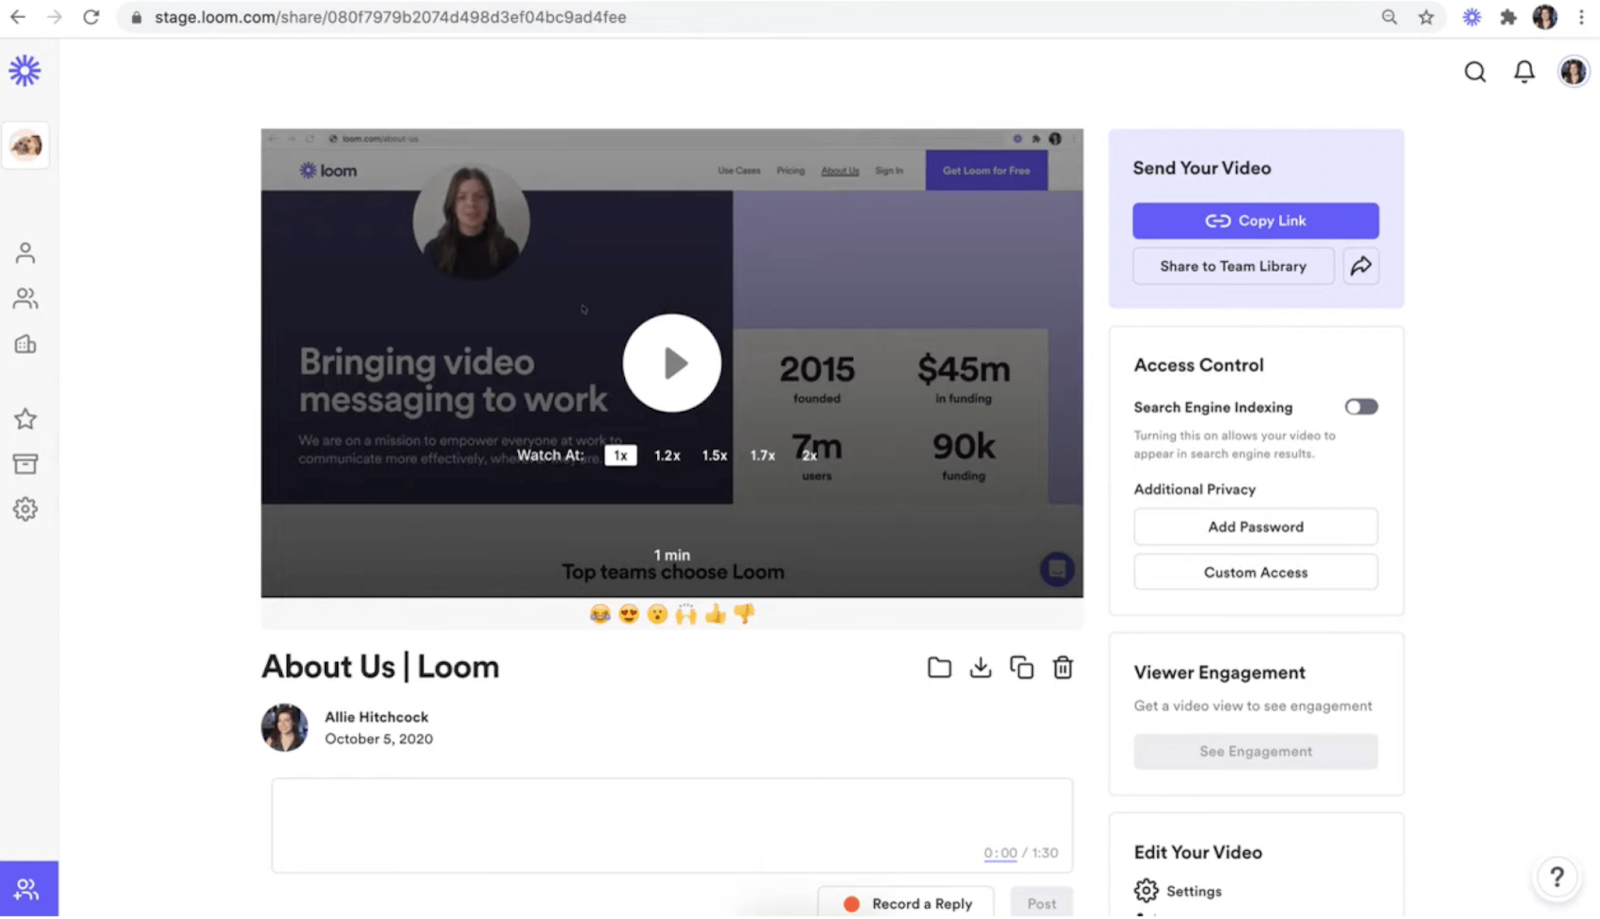Open the account avatar below the browser toolbar

(x=1573, y=72)
